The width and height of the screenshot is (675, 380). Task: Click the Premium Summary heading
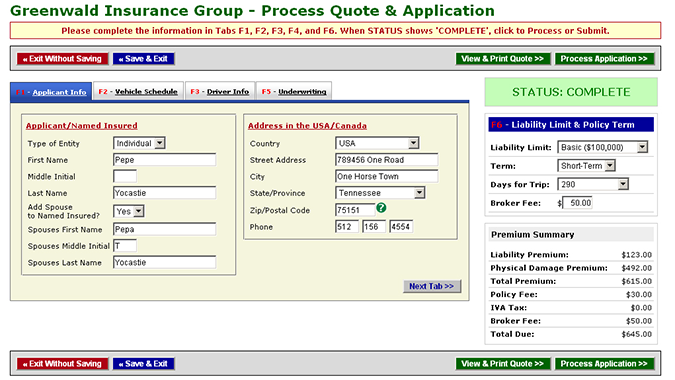(x=533, y=235)
